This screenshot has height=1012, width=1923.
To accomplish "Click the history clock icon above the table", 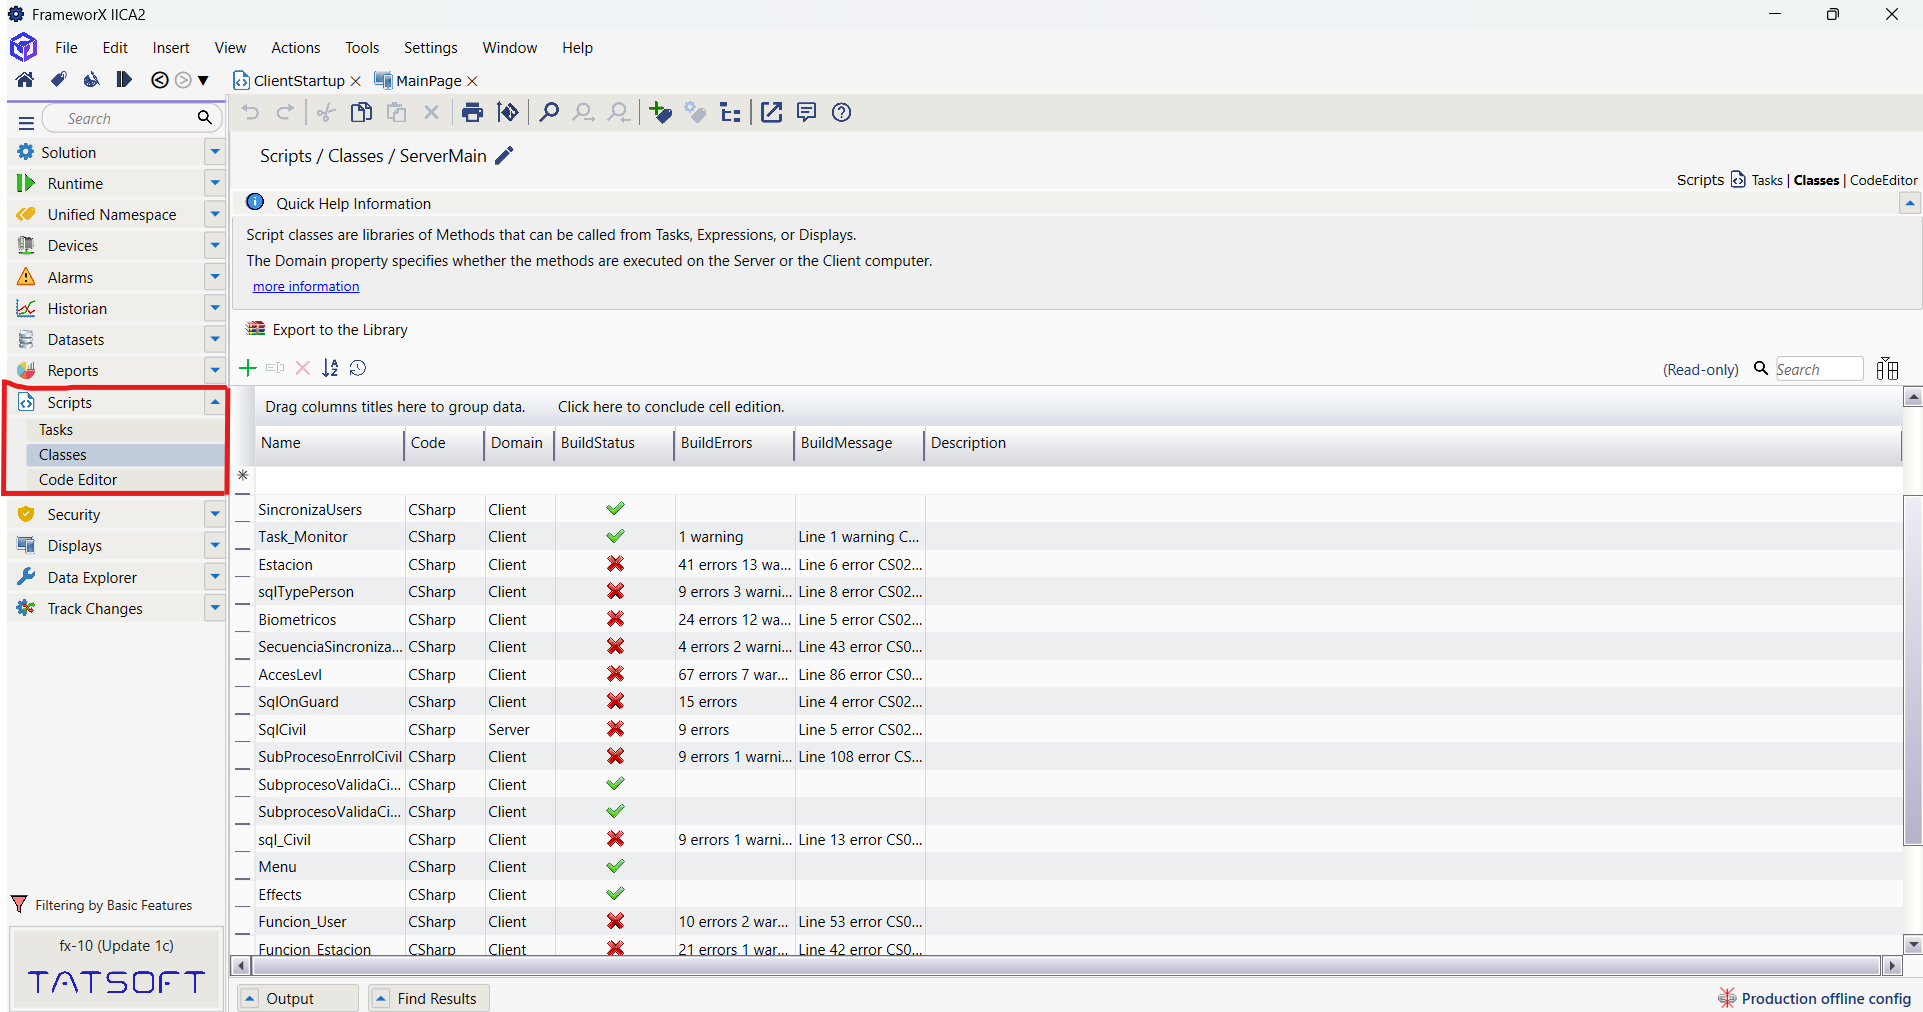I will [358, 368].
